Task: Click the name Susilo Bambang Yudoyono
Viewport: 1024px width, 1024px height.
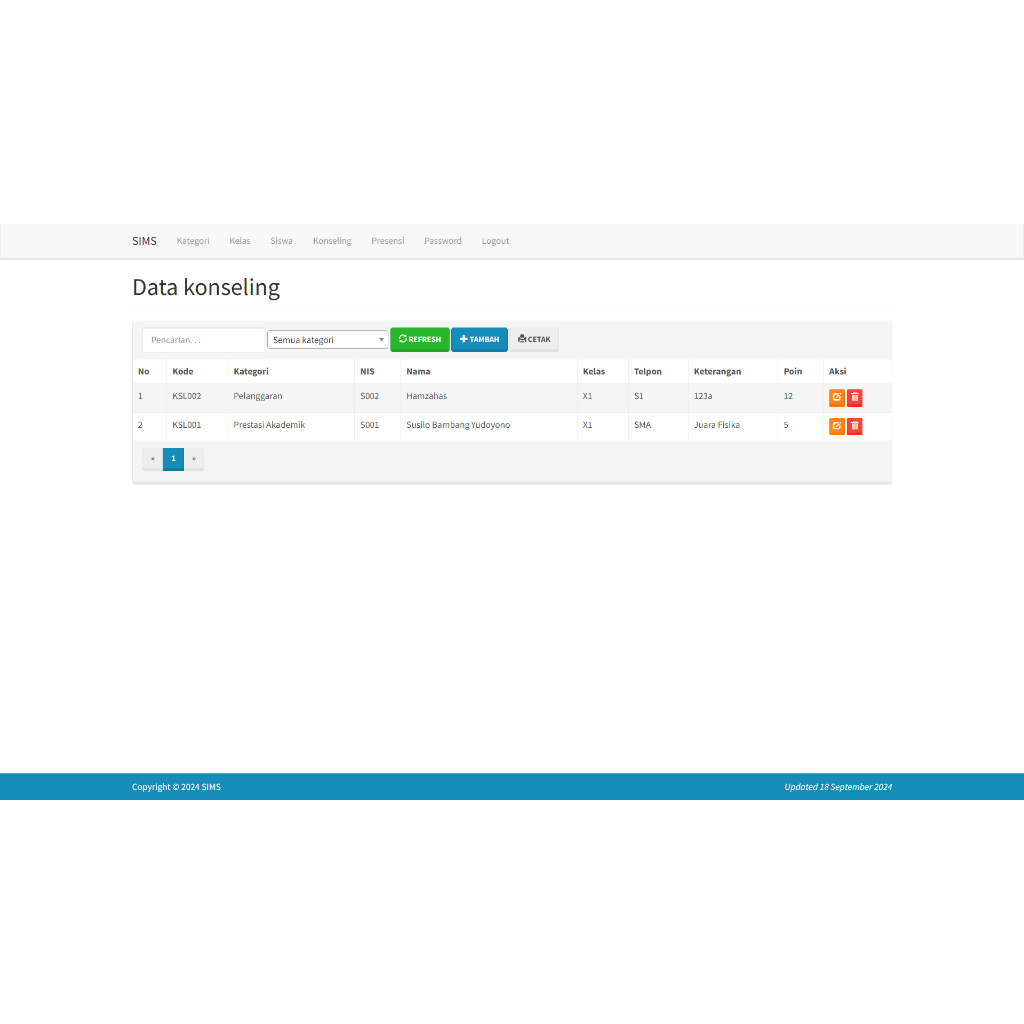Action: pyautogui.click(x=458, y=425)
